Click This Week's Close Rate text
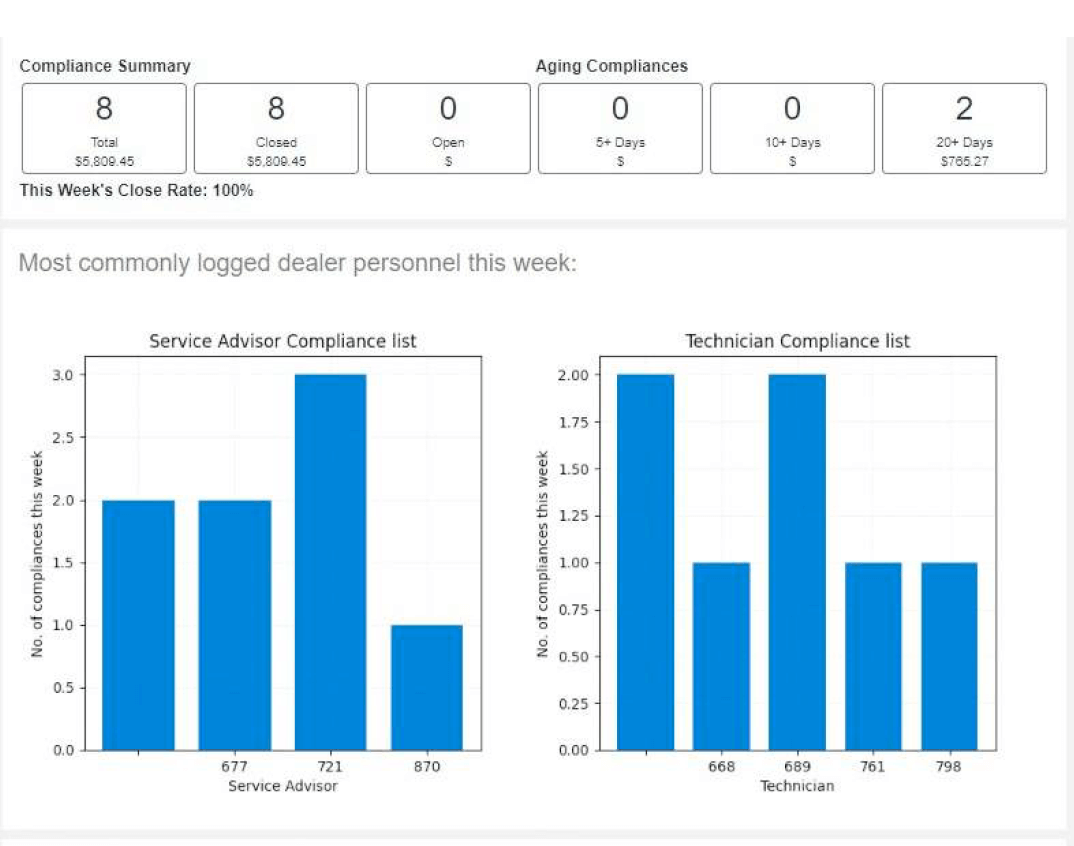The width and height of the screenshot is (1074, 846). coord(137,190)
